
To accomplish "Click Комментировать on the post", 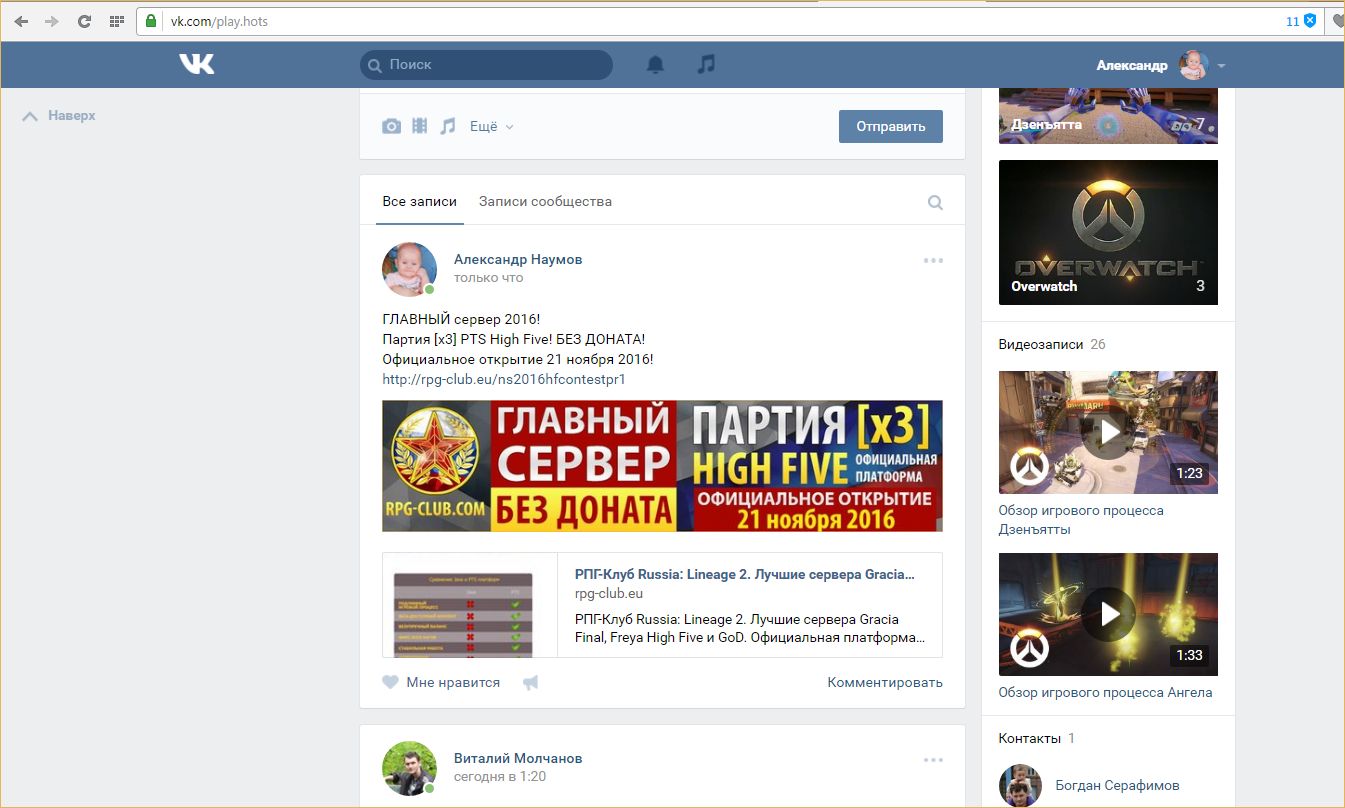I will (x=885, y=682).
